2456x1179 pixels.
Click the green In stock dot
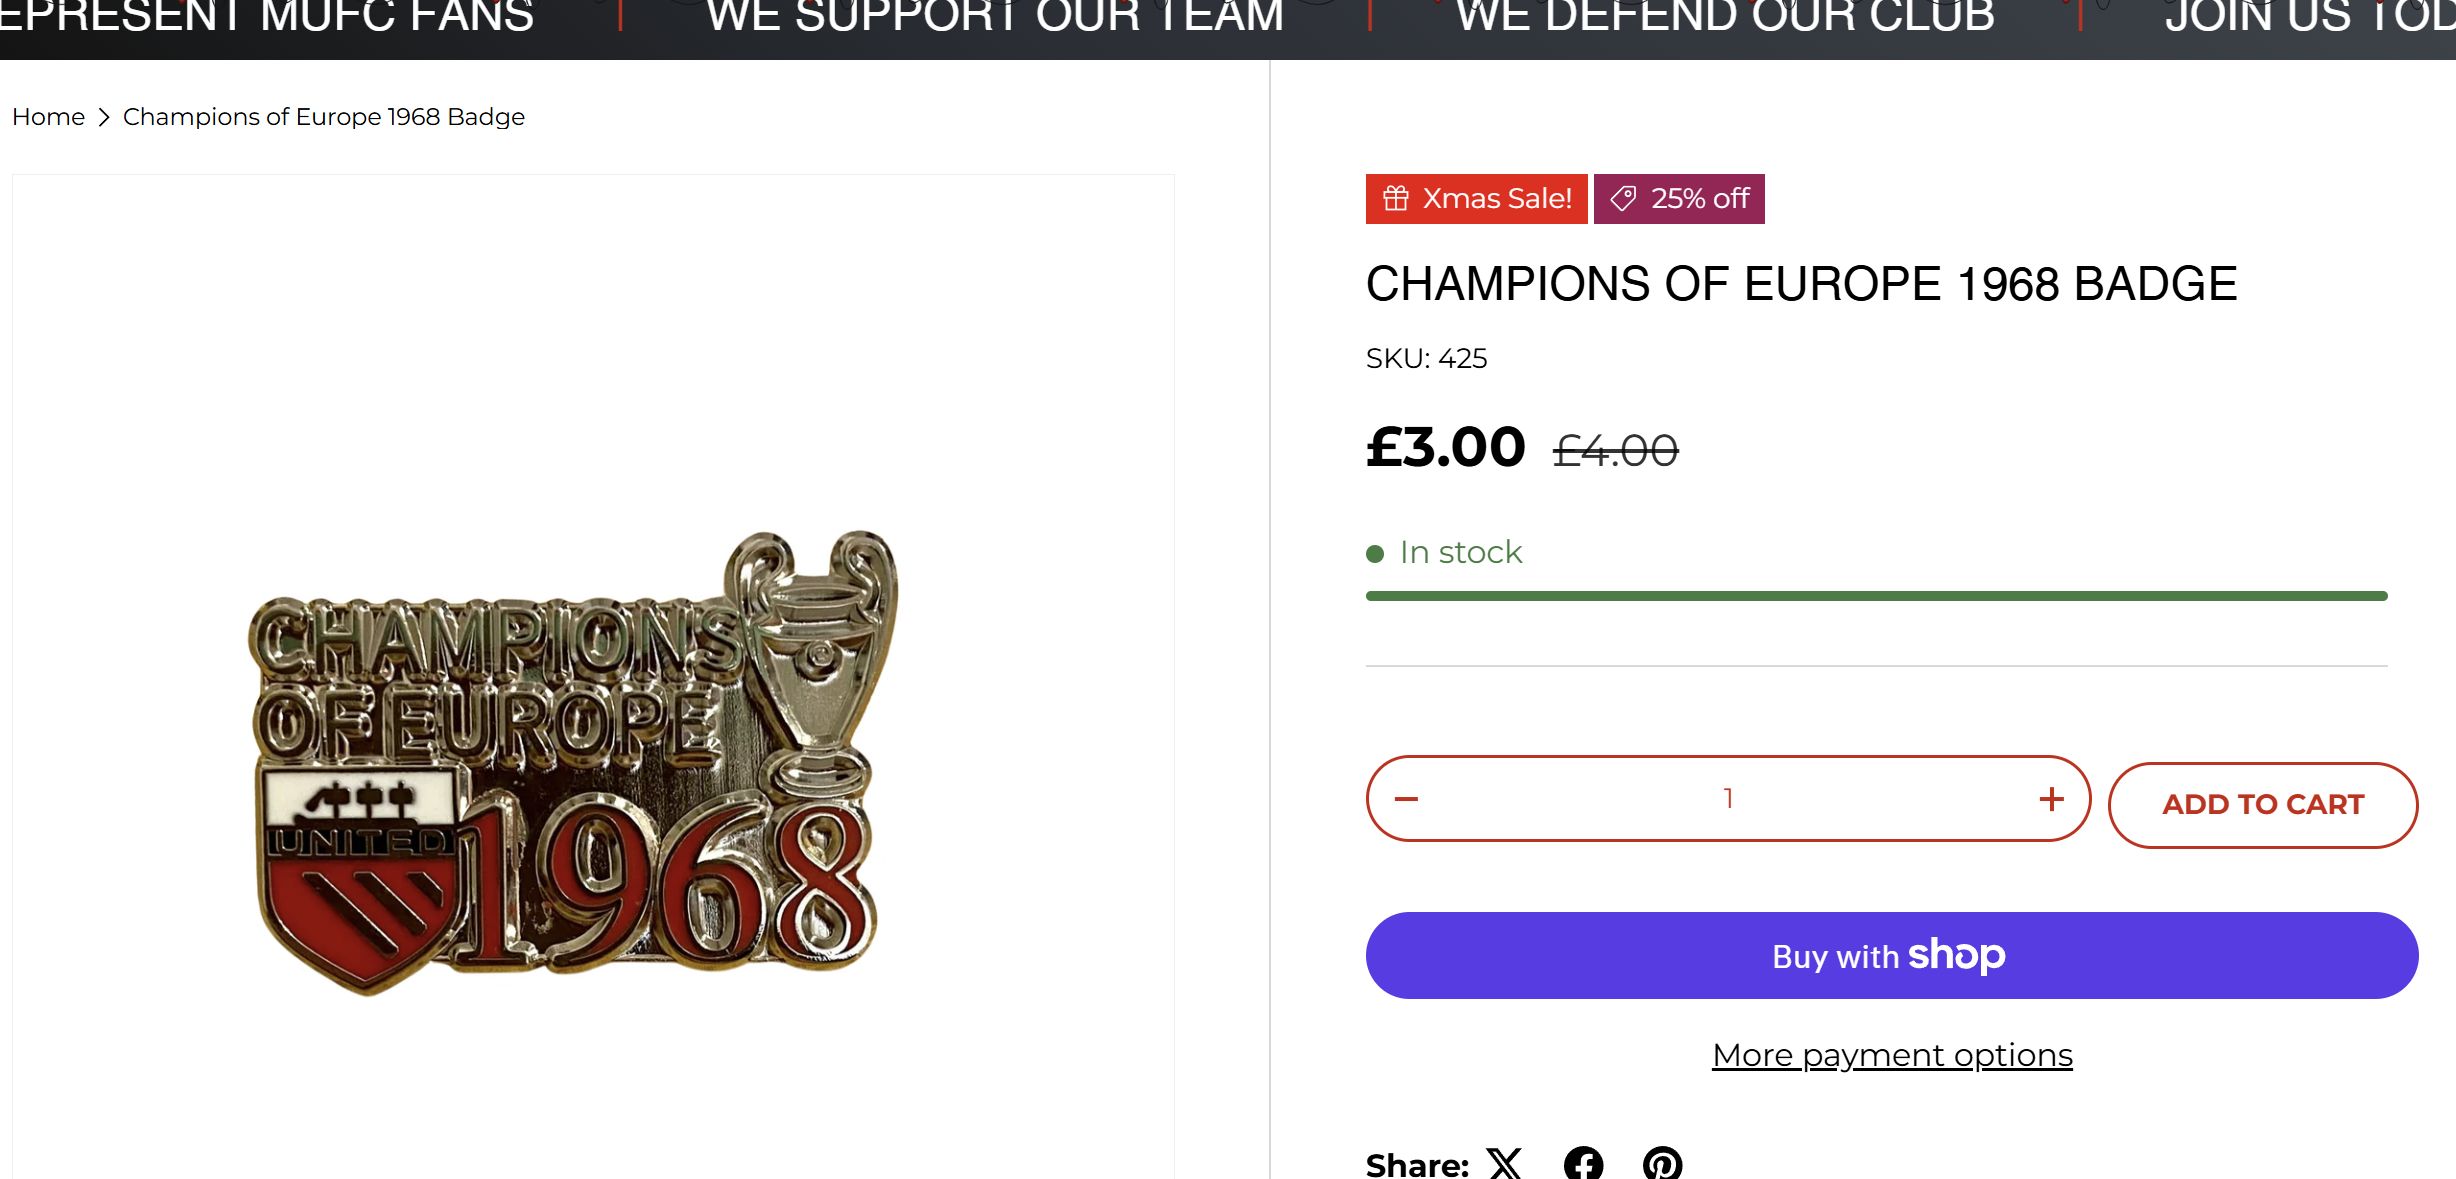[1375, 553]
